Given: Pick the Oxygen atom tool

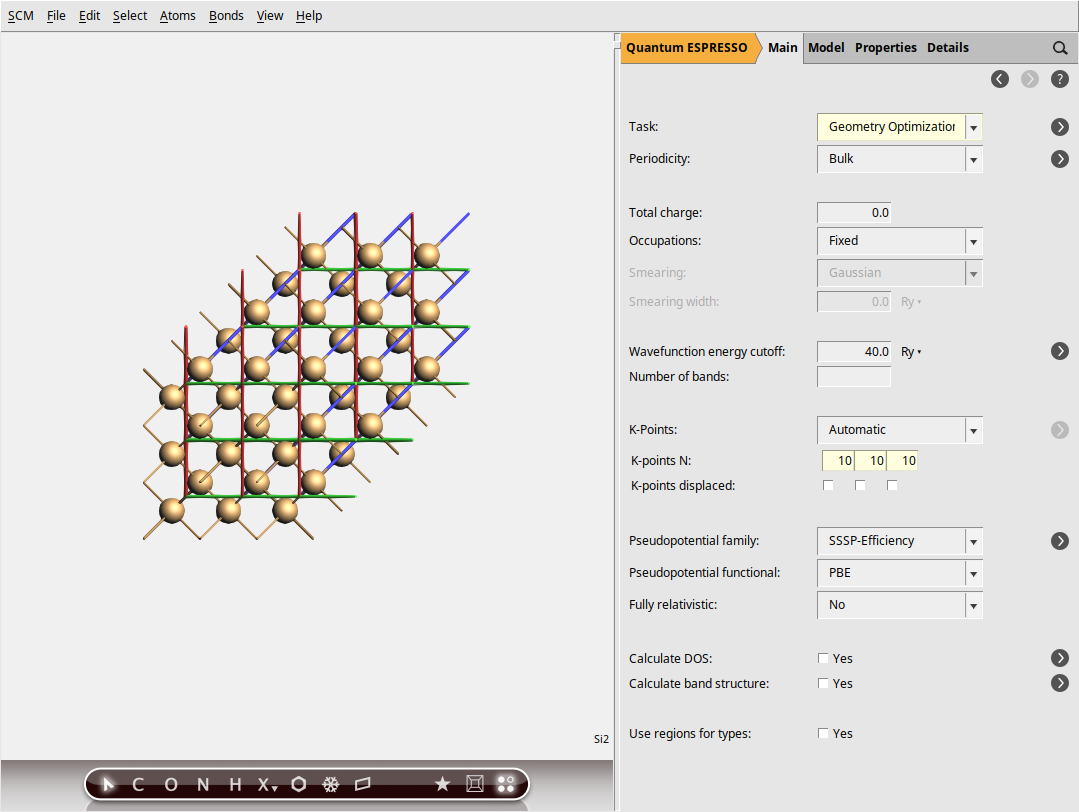Looking at the screenshot, I should pos(170,784).
